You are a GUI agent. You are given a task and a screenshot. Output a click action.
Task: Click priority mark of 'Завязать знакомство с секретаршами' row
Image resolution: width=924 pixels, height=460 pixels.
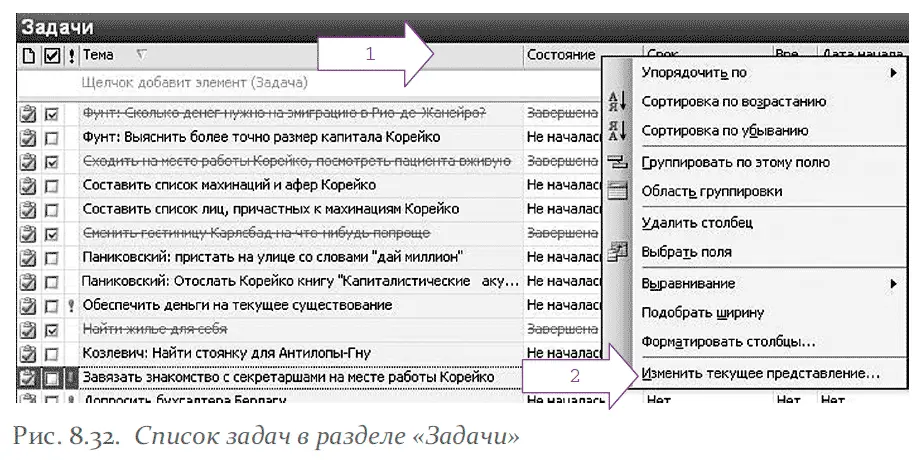pos(72,378)
